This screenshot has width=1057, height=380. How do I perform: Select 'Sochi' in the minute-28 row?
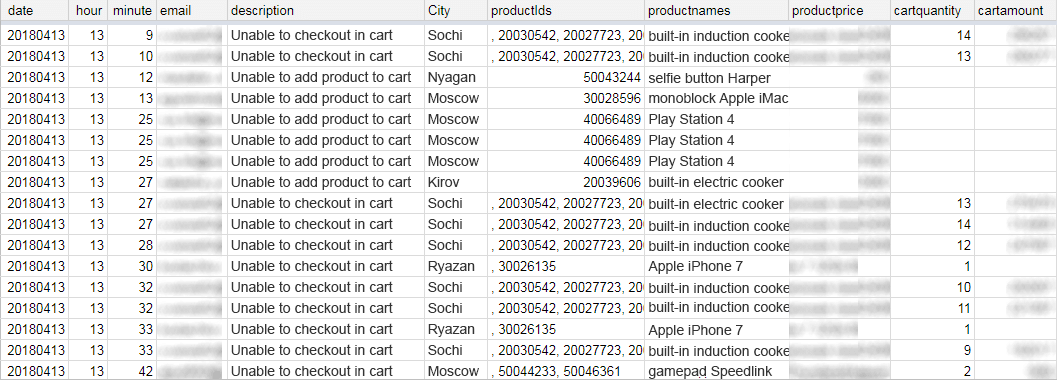[455, 245]
